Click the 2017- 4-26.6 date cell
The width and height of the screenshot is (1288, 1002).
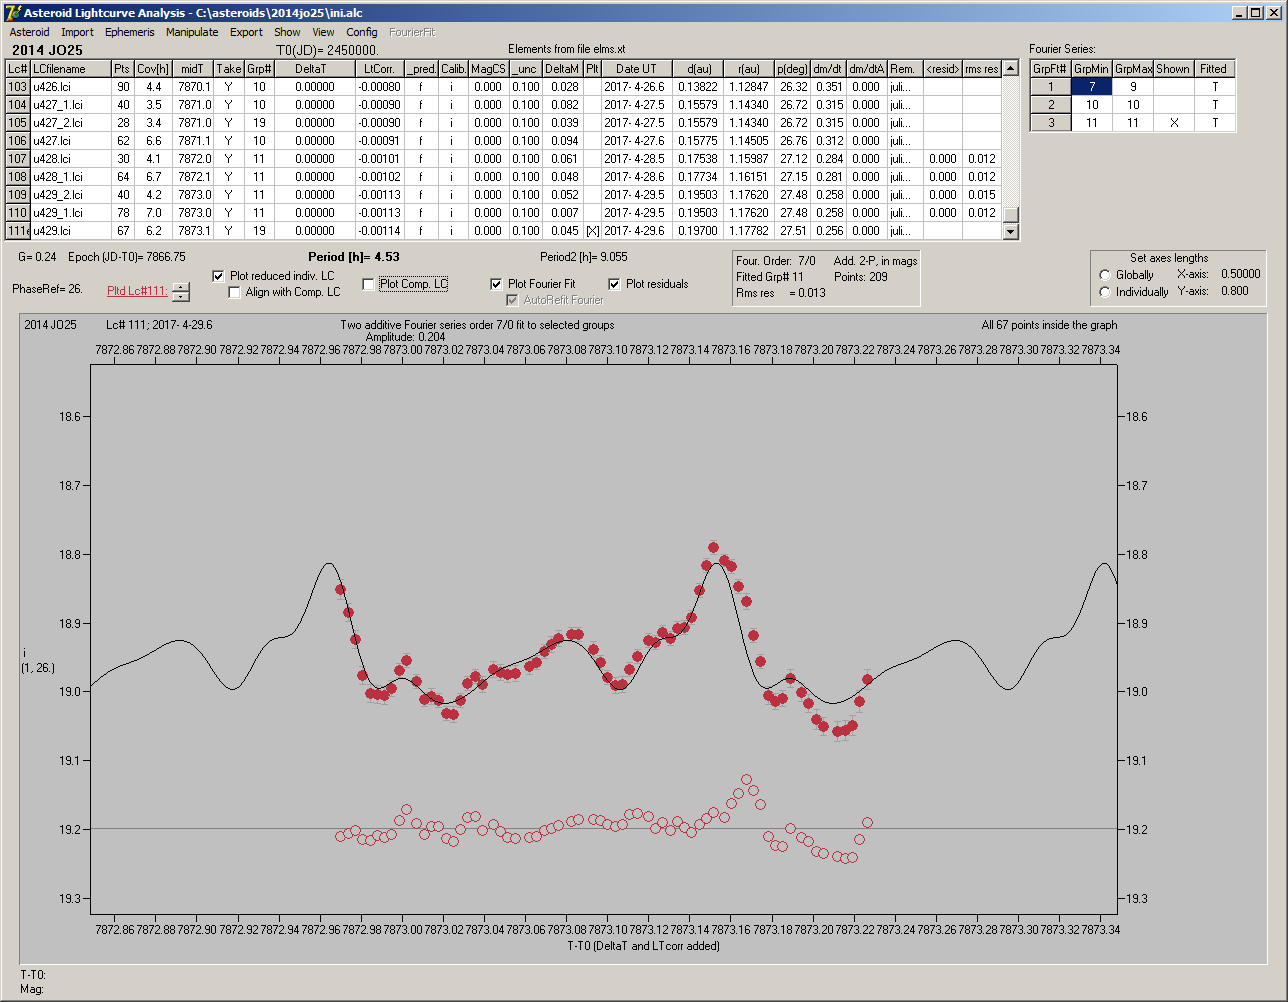tap(636, 87)
